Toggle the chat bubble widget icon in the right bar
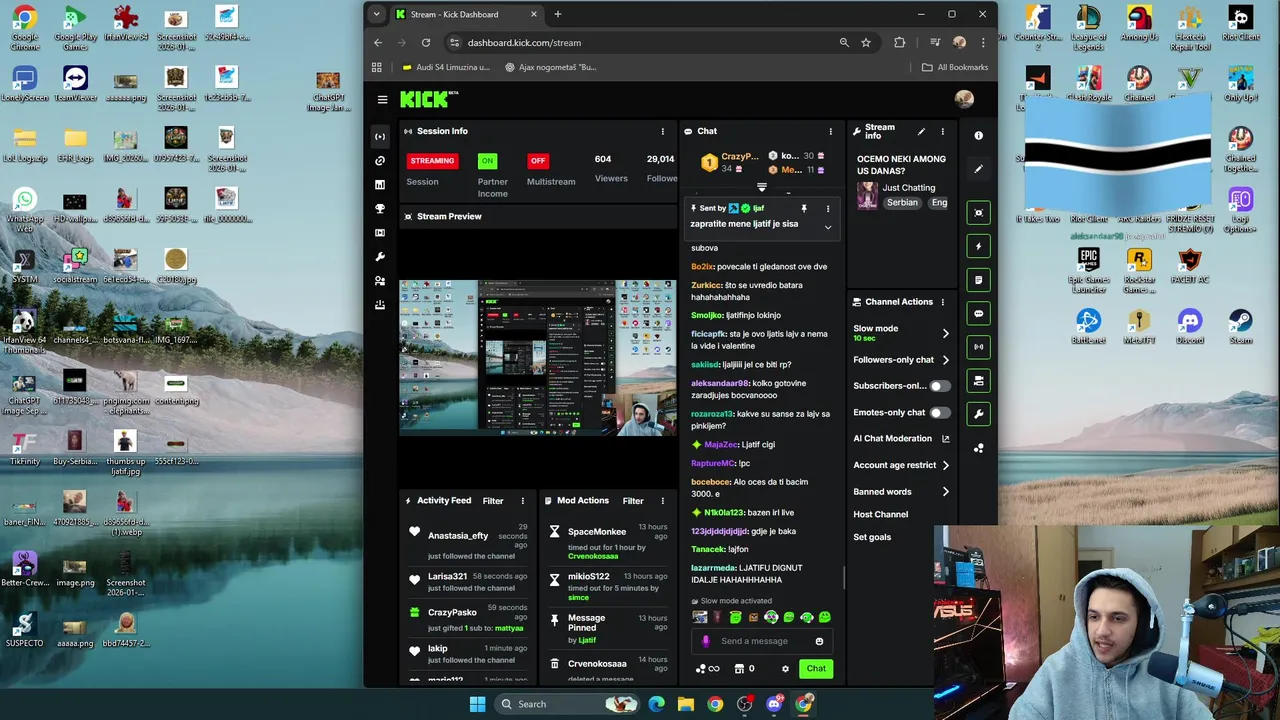 [x=978, y=313]
